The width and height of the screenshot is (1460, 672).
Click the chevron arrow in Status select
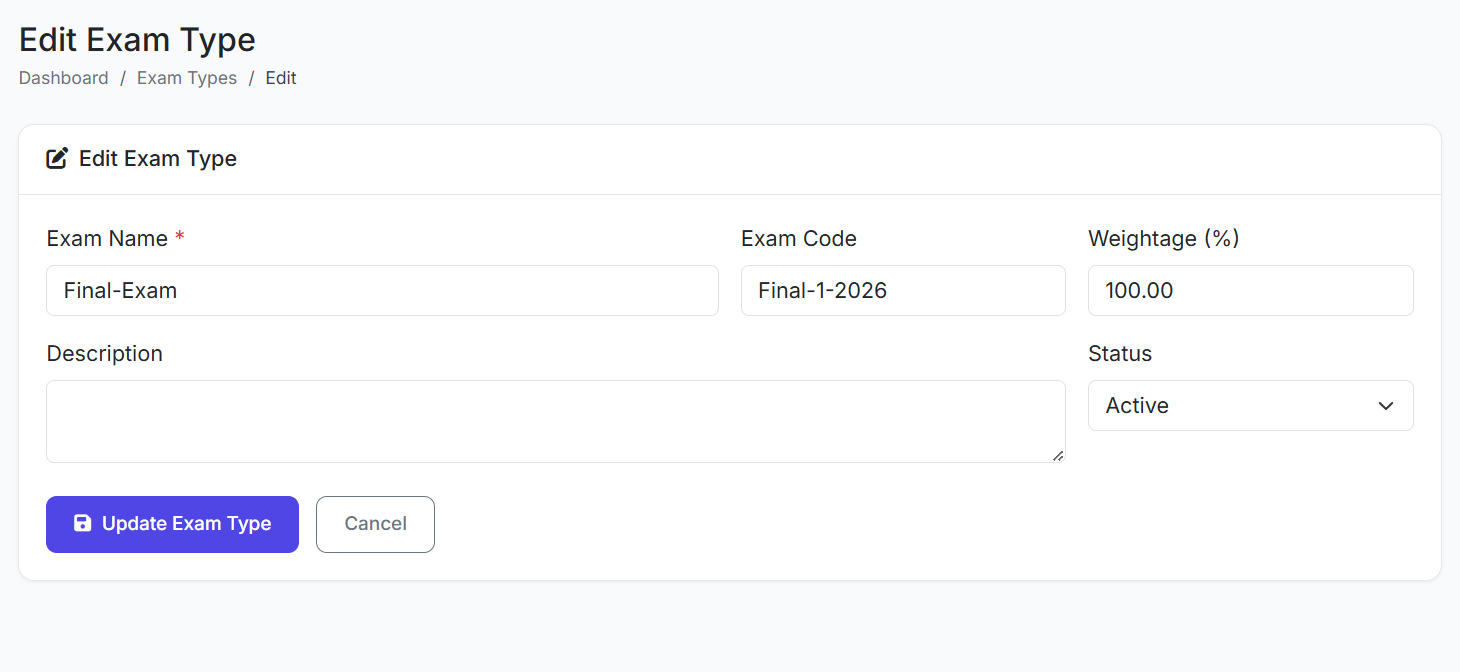point(1386,406)
